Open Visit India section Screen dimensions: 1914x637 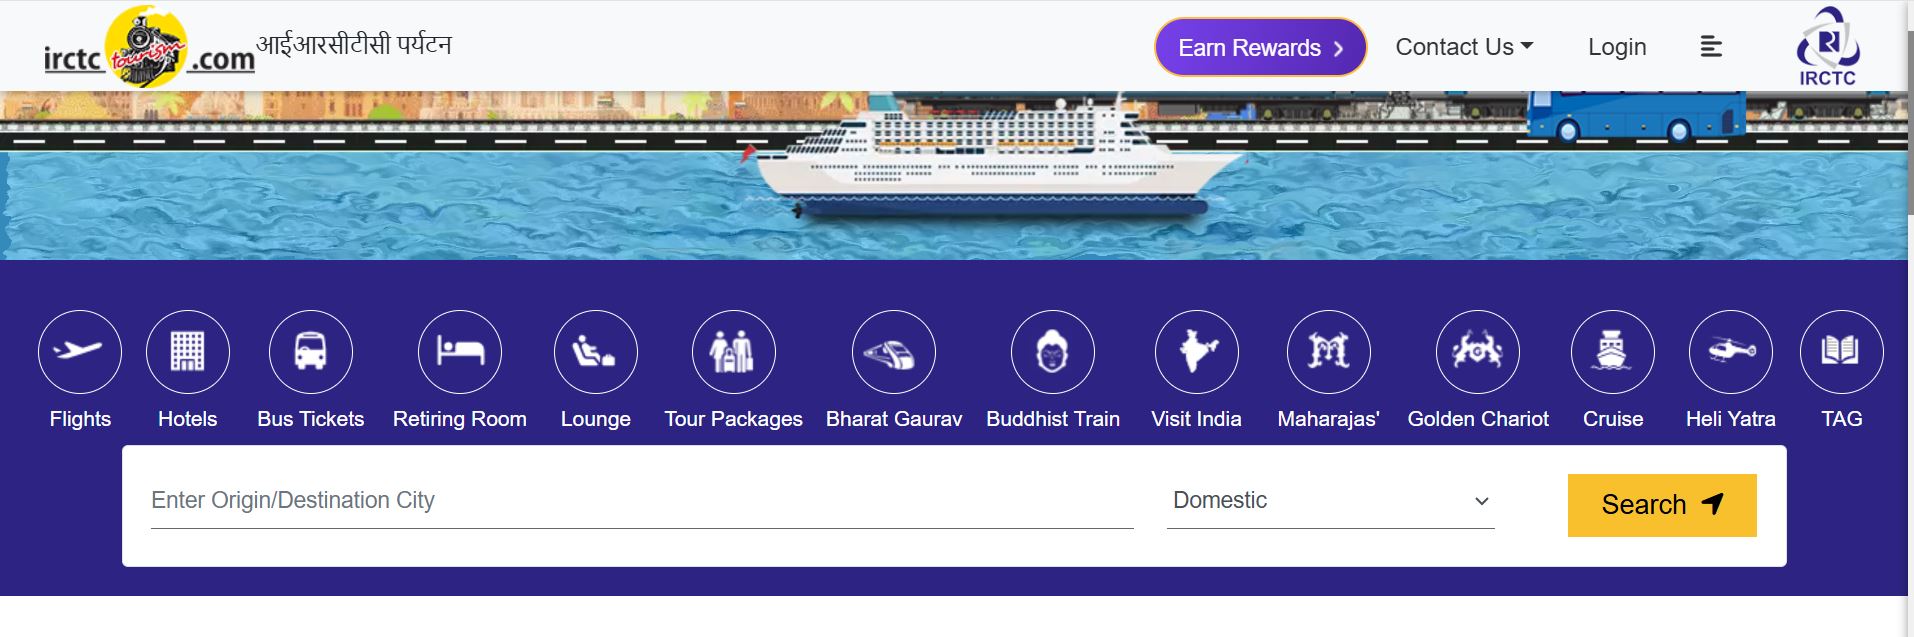pyautogui.click(x=1197, y=352)
